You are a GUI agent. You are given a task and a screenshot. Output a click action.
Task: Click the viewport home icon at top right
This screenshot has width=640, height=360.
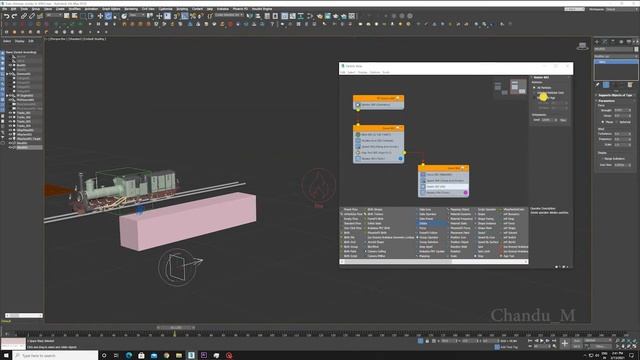[582, 46]
